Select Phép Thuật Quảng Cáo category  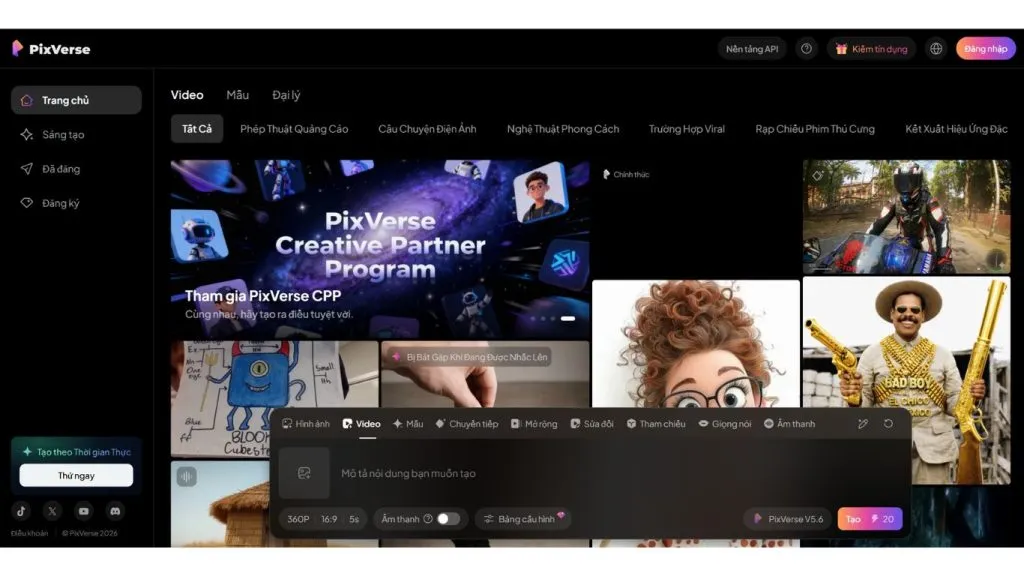point(294,129)
